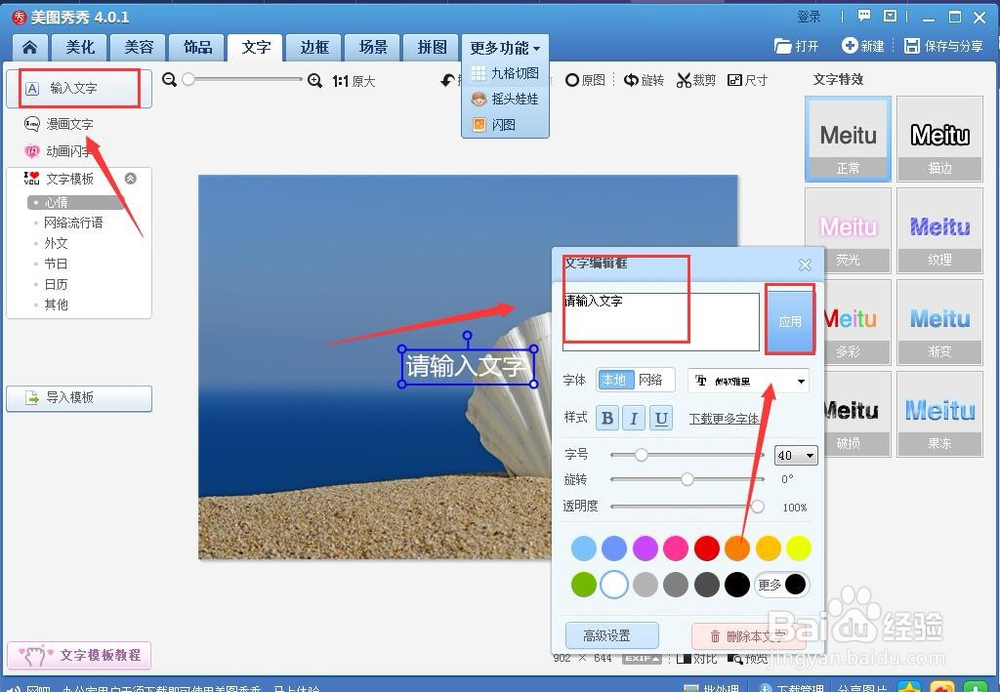Open 九格切图 grid cut tool

pyautogui.click(x=505, y=73)
